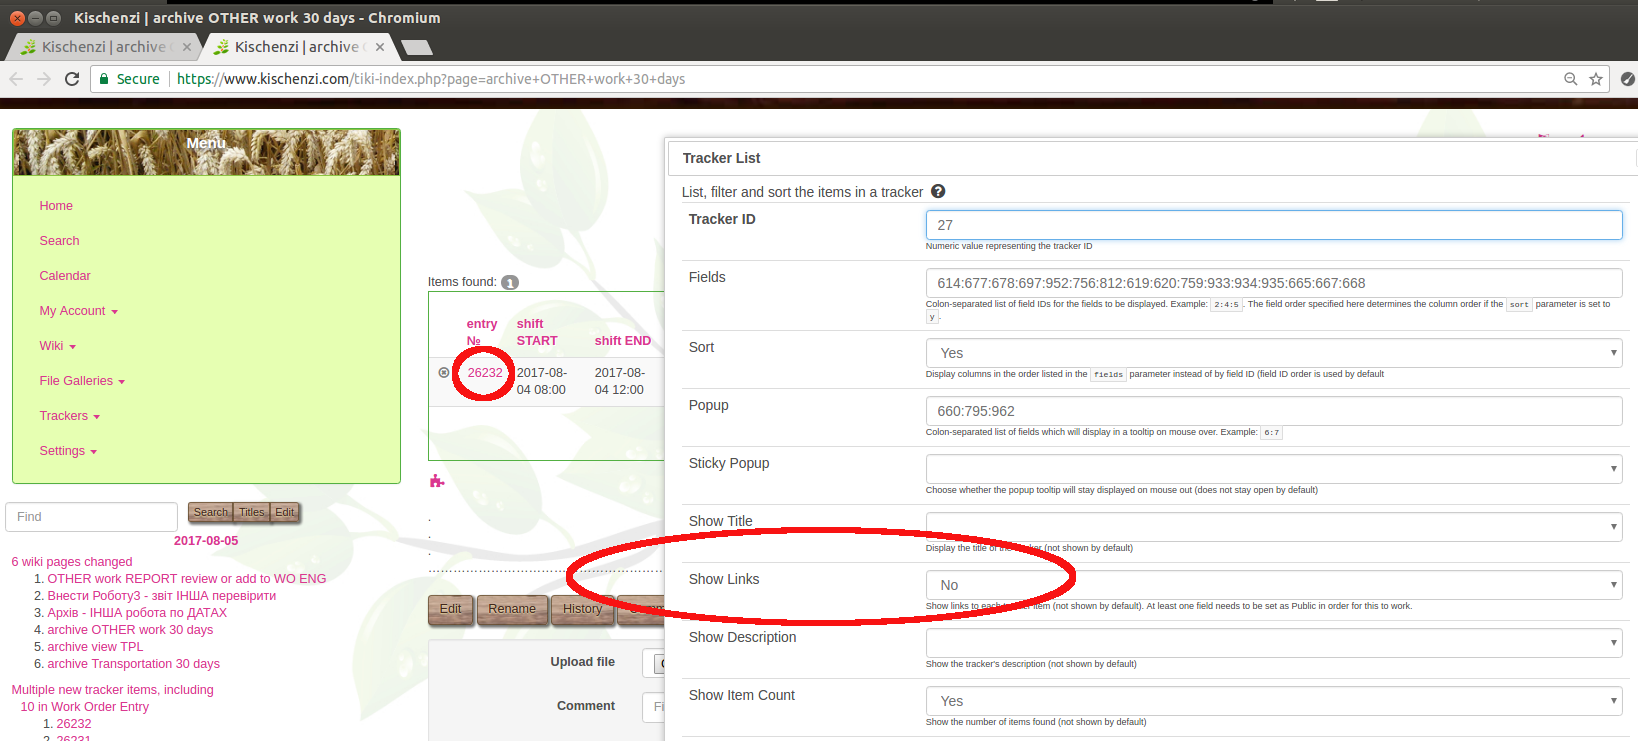Viewport: 1638px width, 741px height.
Task: Click the Secure padlock icon
Action: tap(104, 79)
